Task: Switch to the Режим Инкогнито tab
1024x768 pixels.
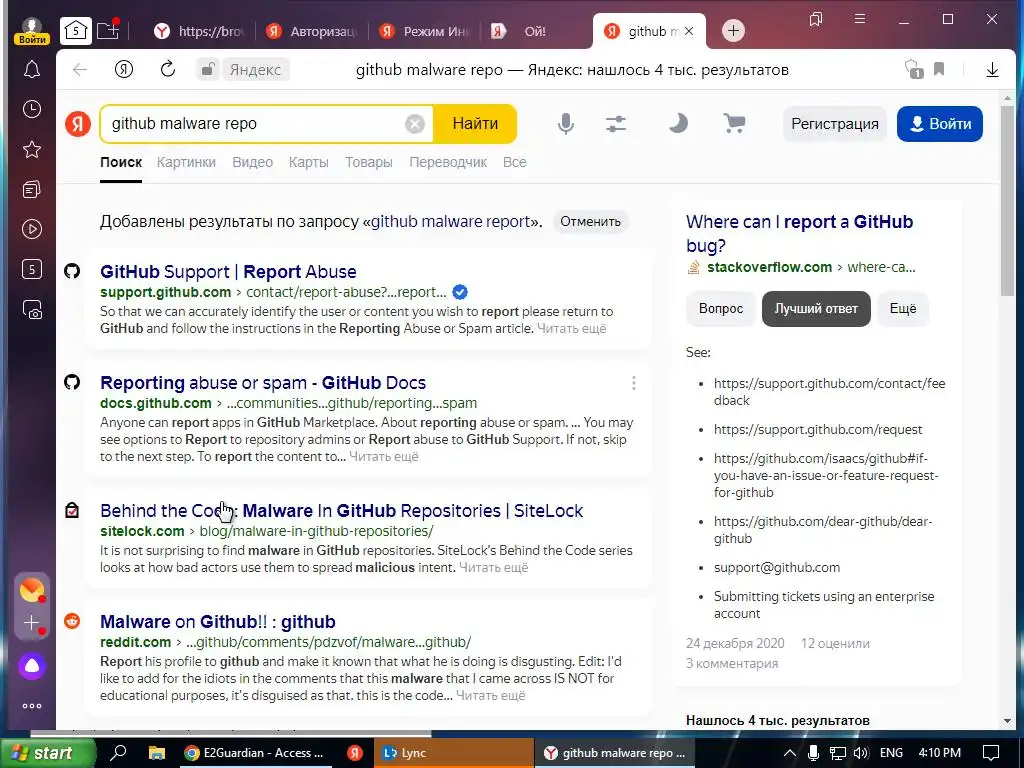Action: point(425,31)
